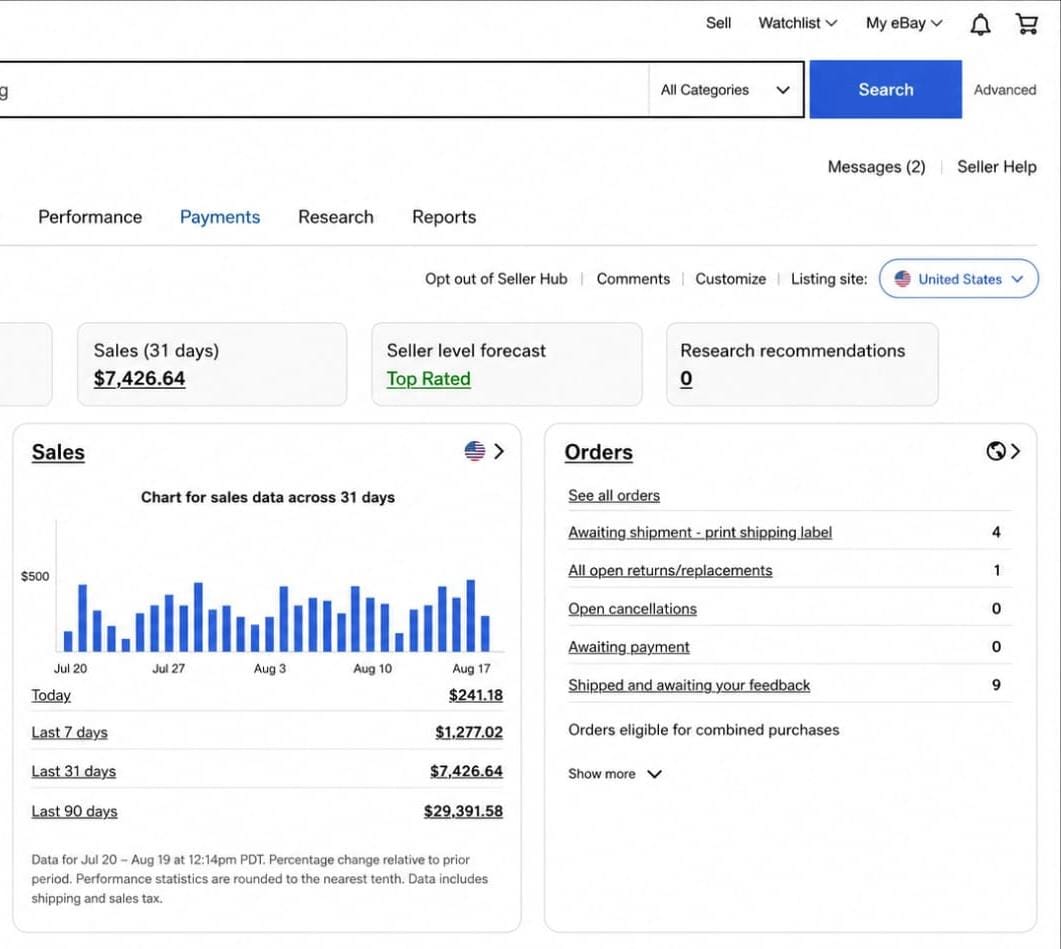The width and height of the screenshot is (1061, 949).
Task: Click the Aug 10 label on chart axis
Action: pyautogui.click(x=372, y=669)
